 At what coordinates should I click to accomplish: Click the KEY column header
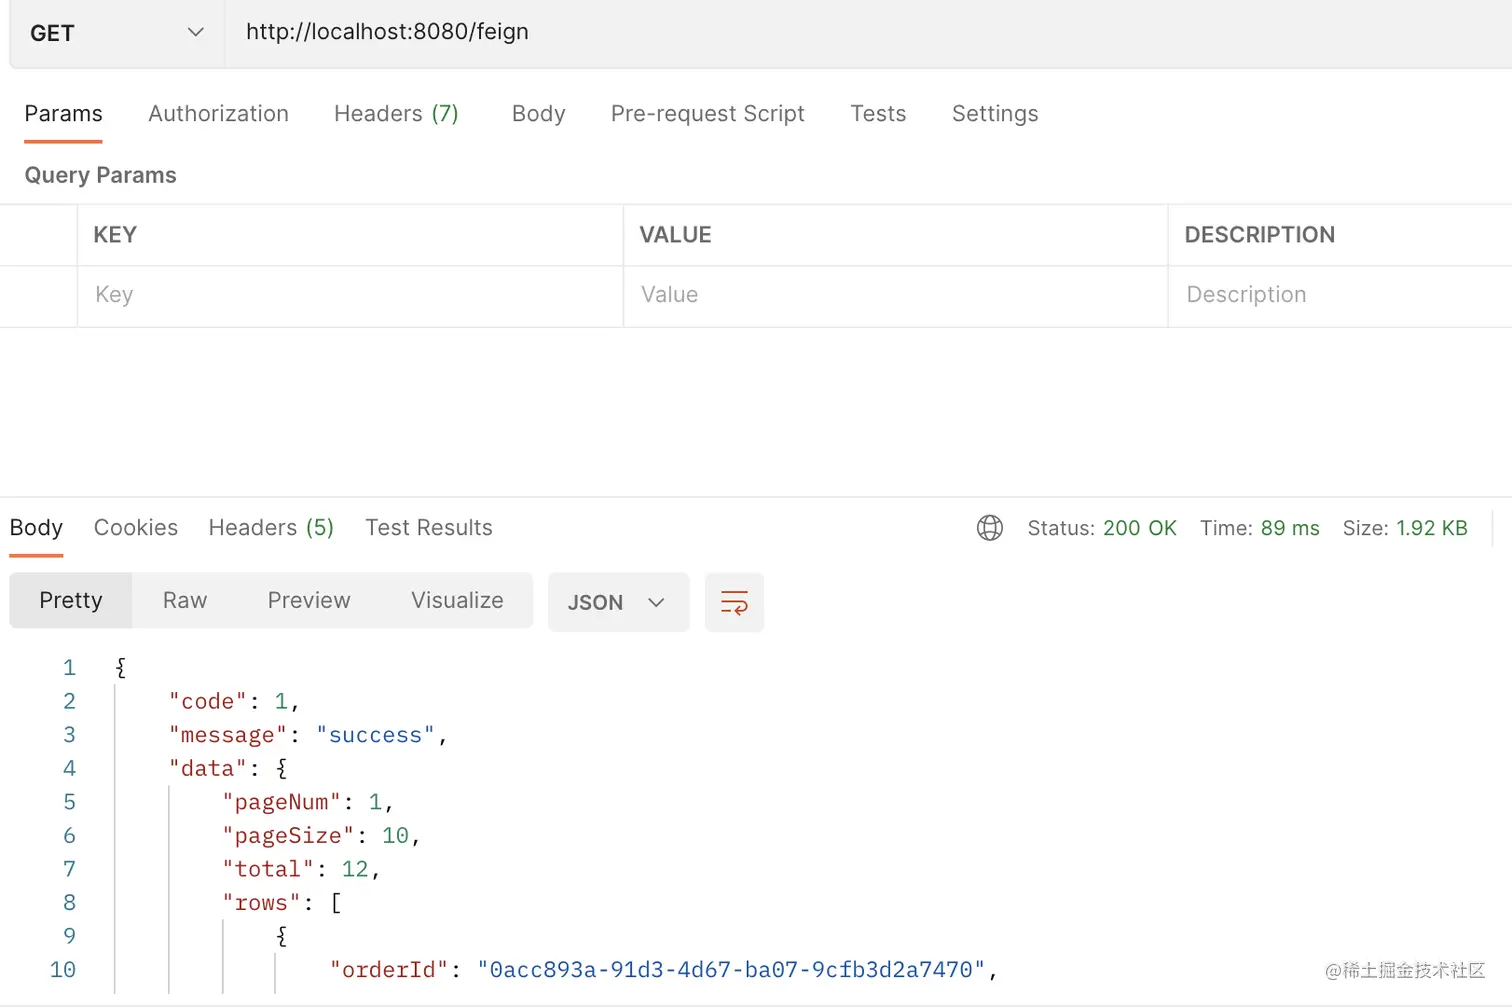[x=115, y=235]
